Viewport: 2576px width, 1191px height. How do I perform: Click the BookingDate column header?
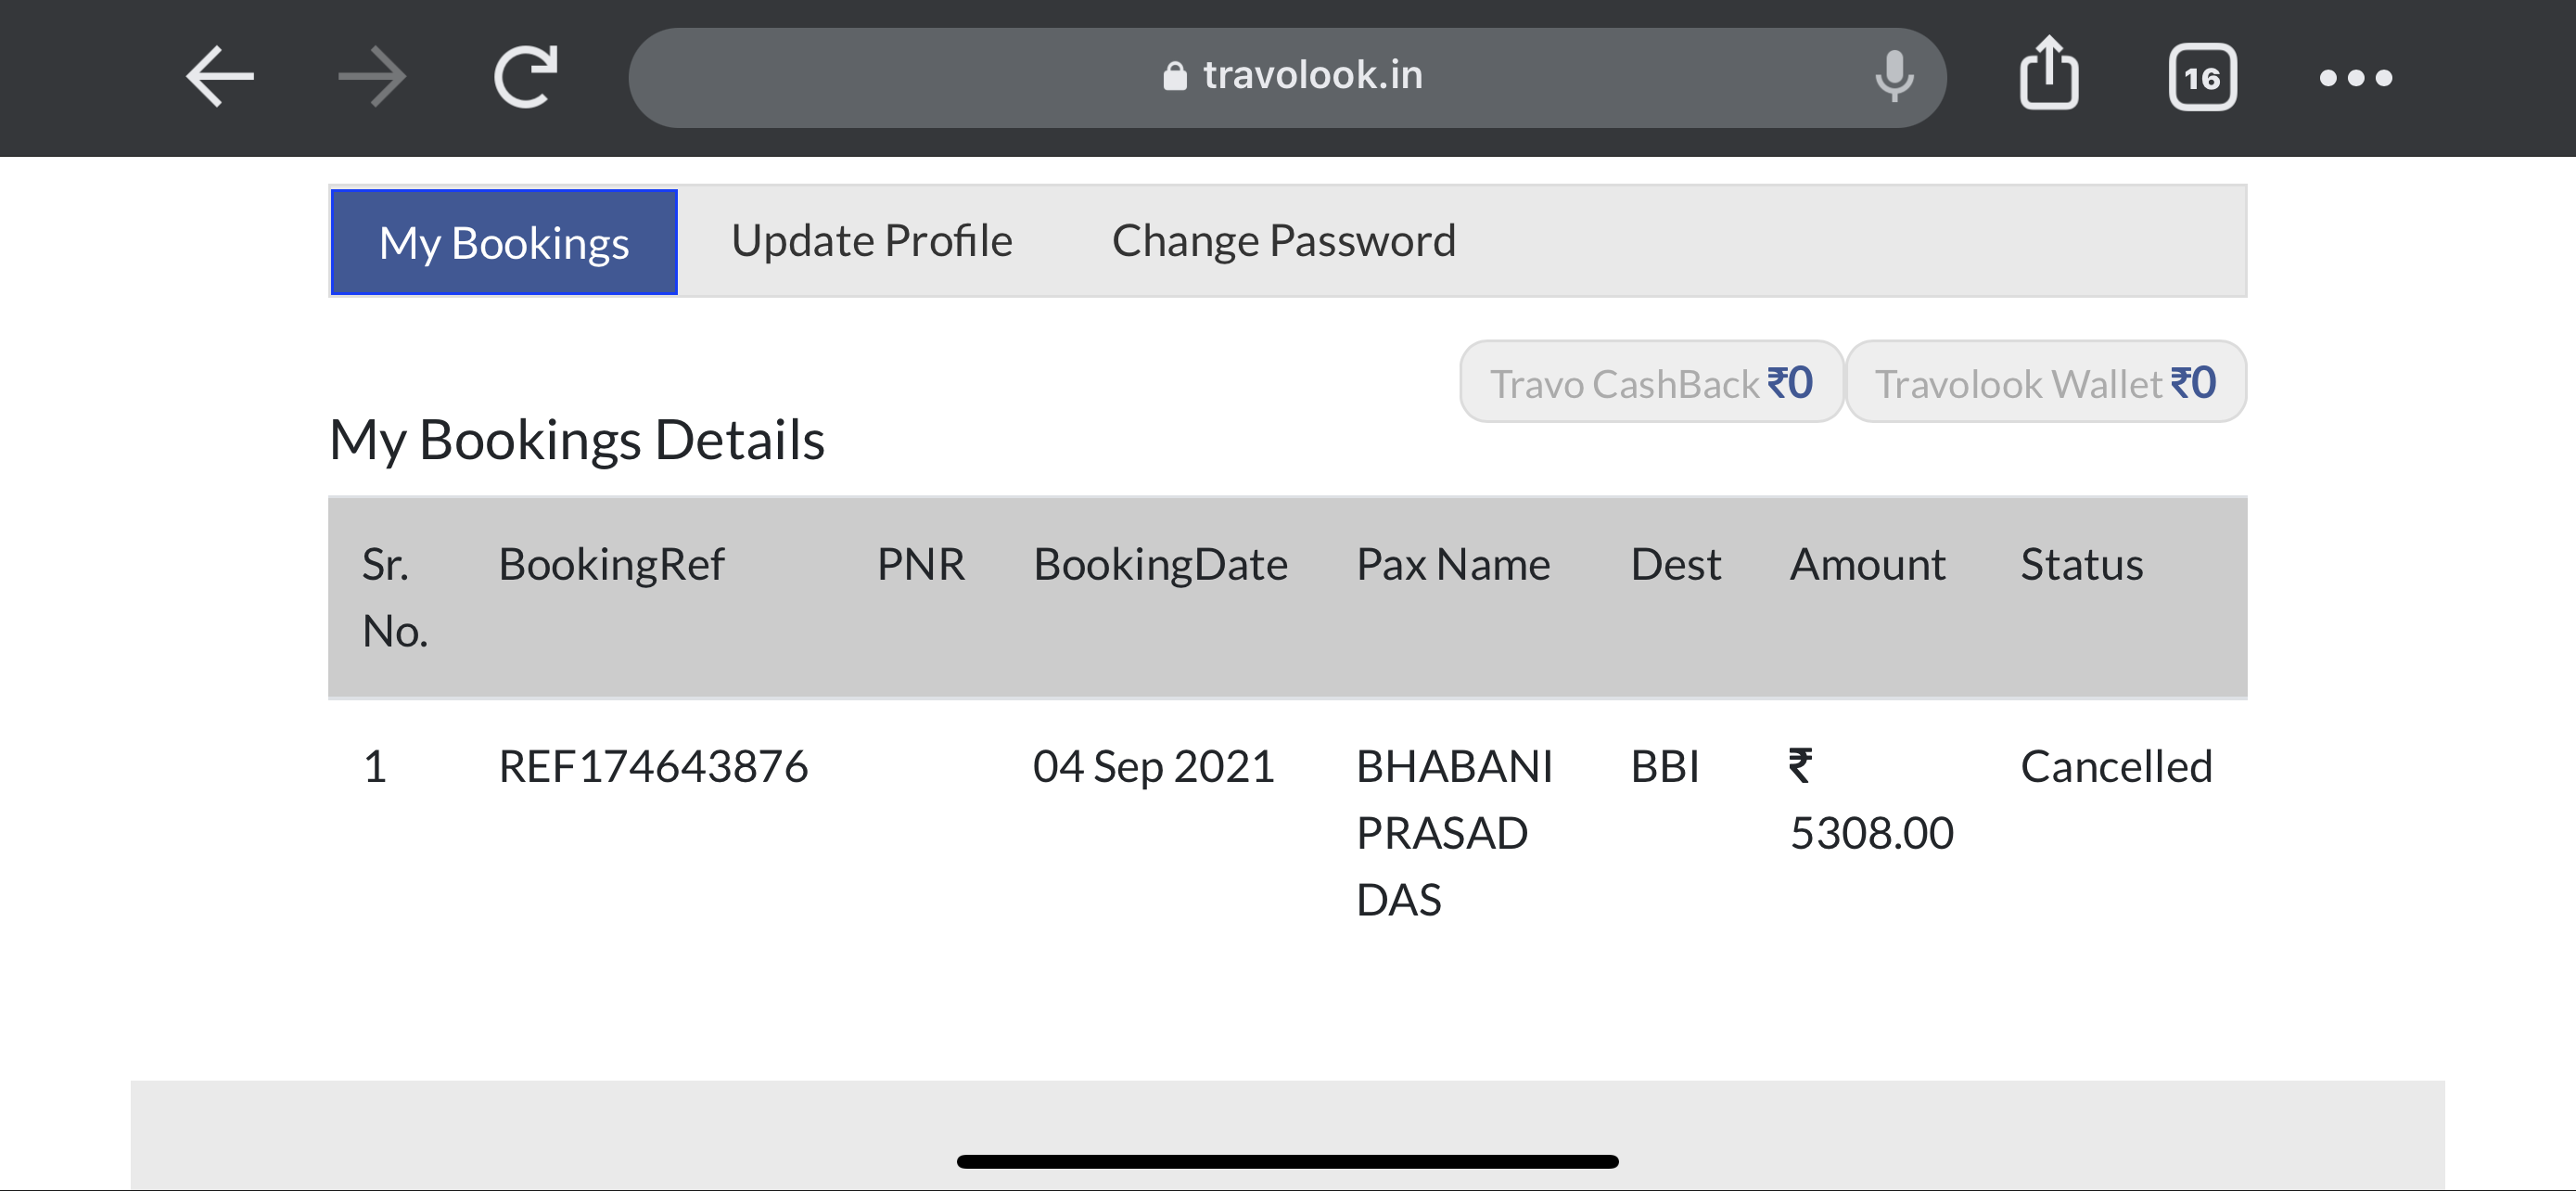(1160, 565)
